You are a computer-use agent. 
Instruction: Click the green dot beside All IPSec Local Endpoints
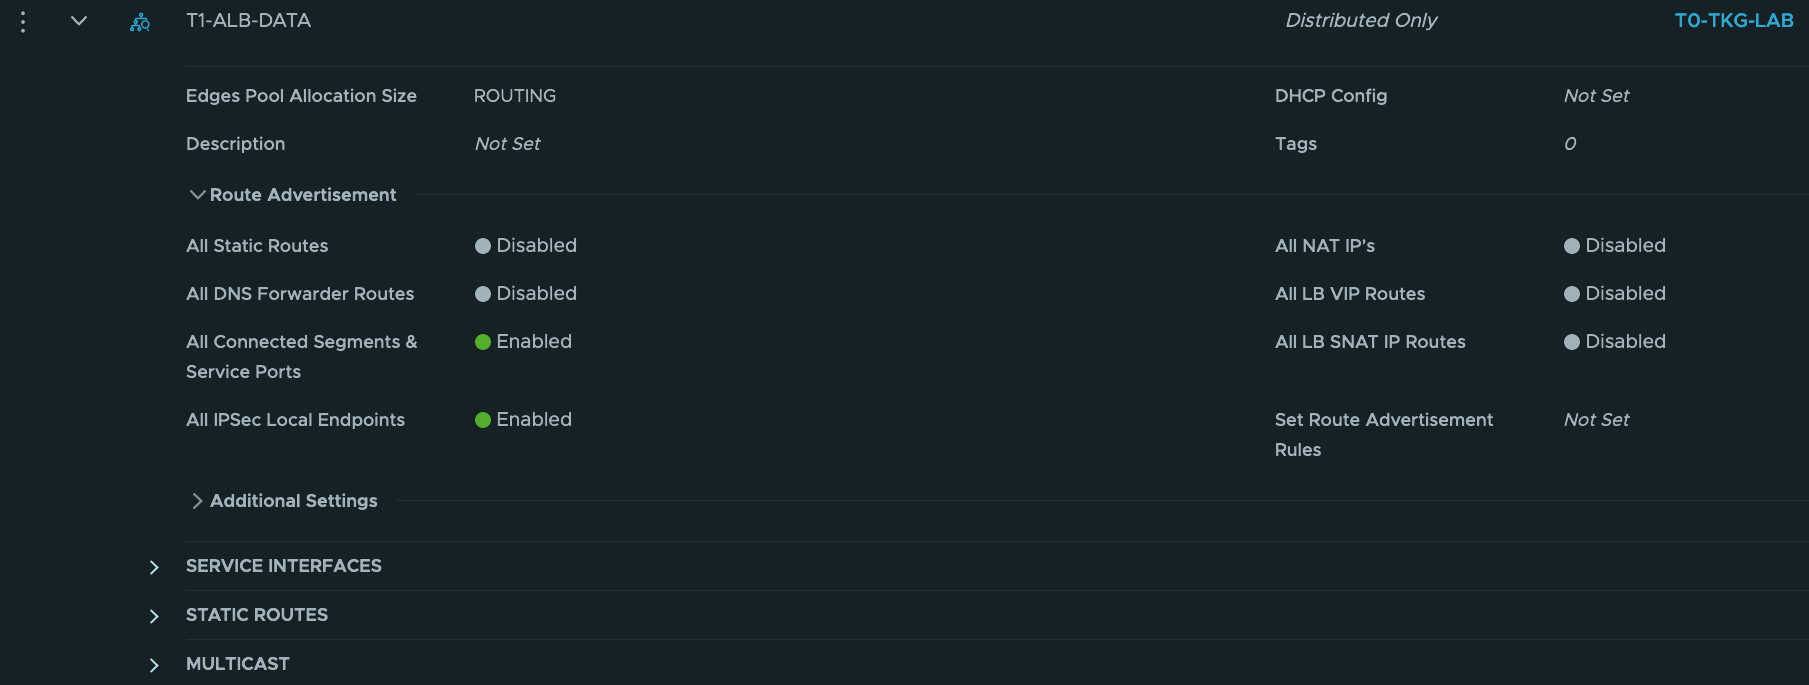tap(482, 419)
